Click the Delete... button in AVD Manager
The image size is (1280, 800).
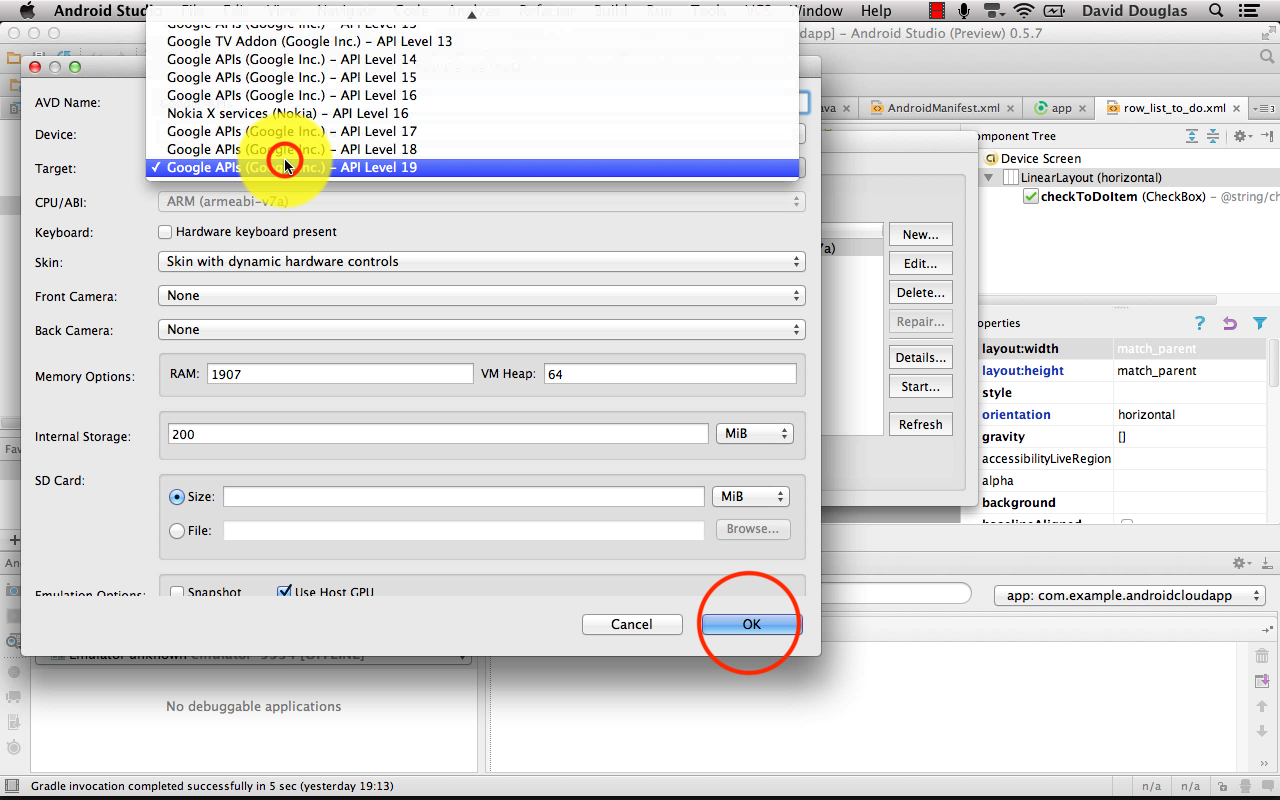920,293
